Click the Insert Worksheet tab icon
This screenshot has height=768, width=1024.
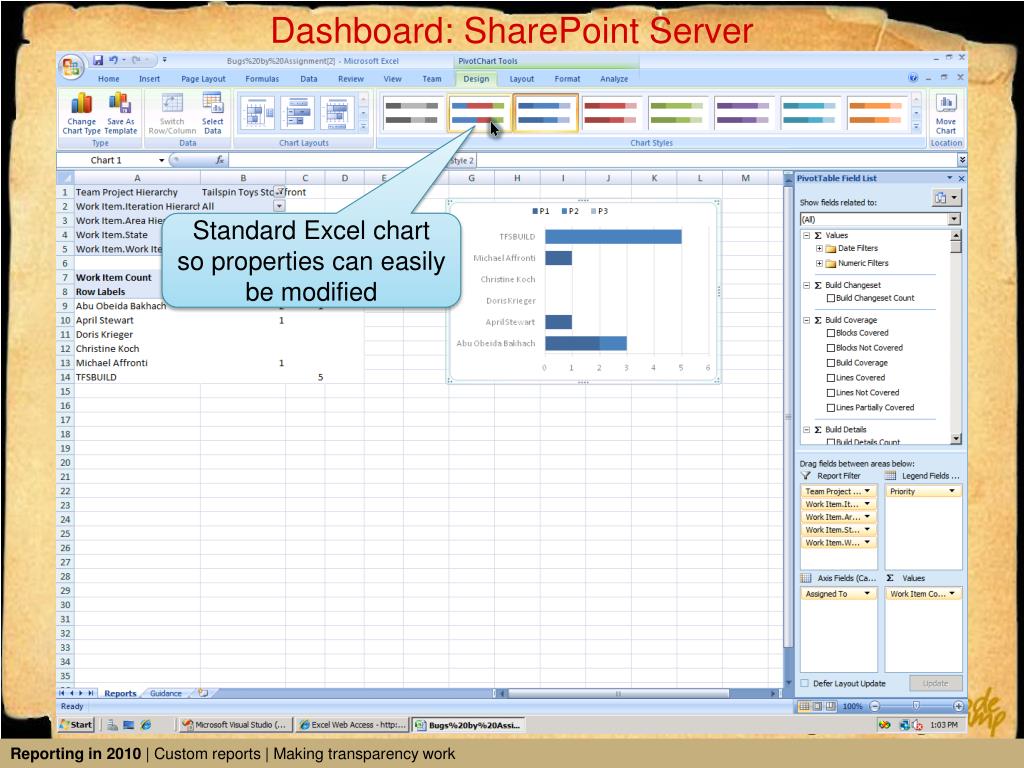(203, 693)
